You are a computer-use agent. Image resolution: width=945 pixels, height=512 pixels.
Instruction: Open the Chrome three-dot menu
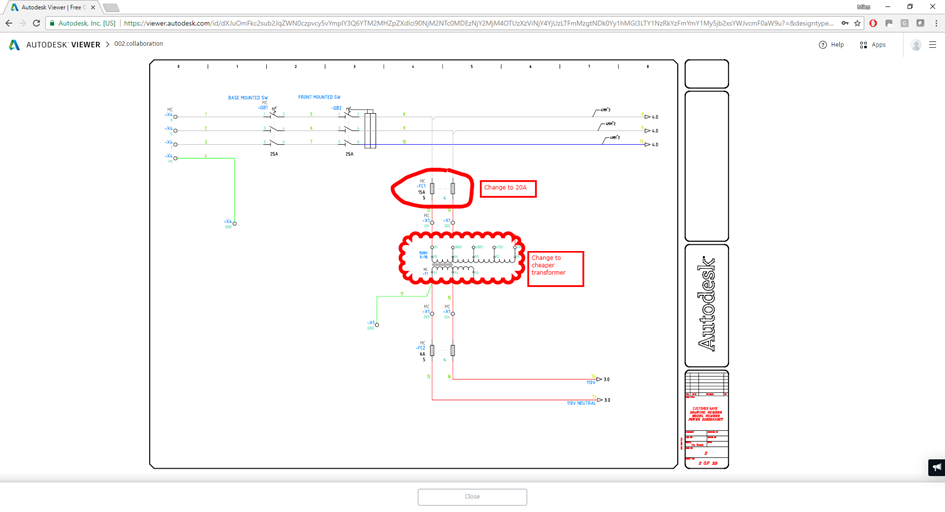click(x=936, y=23)
